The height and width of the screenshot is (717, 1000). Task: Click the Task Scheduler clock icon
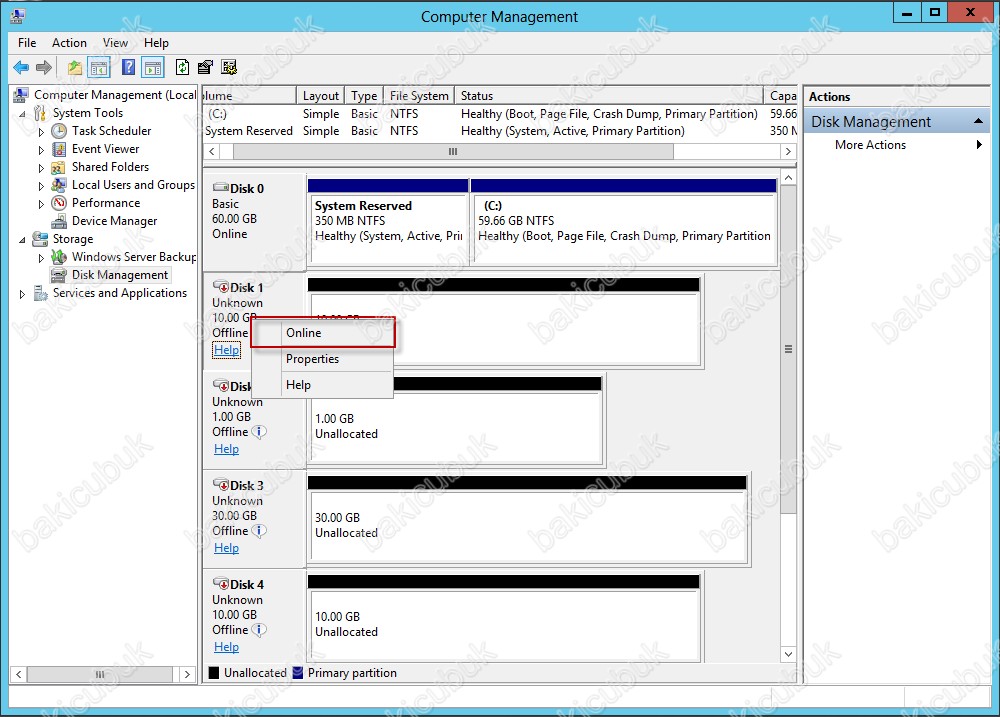[59, 131]
